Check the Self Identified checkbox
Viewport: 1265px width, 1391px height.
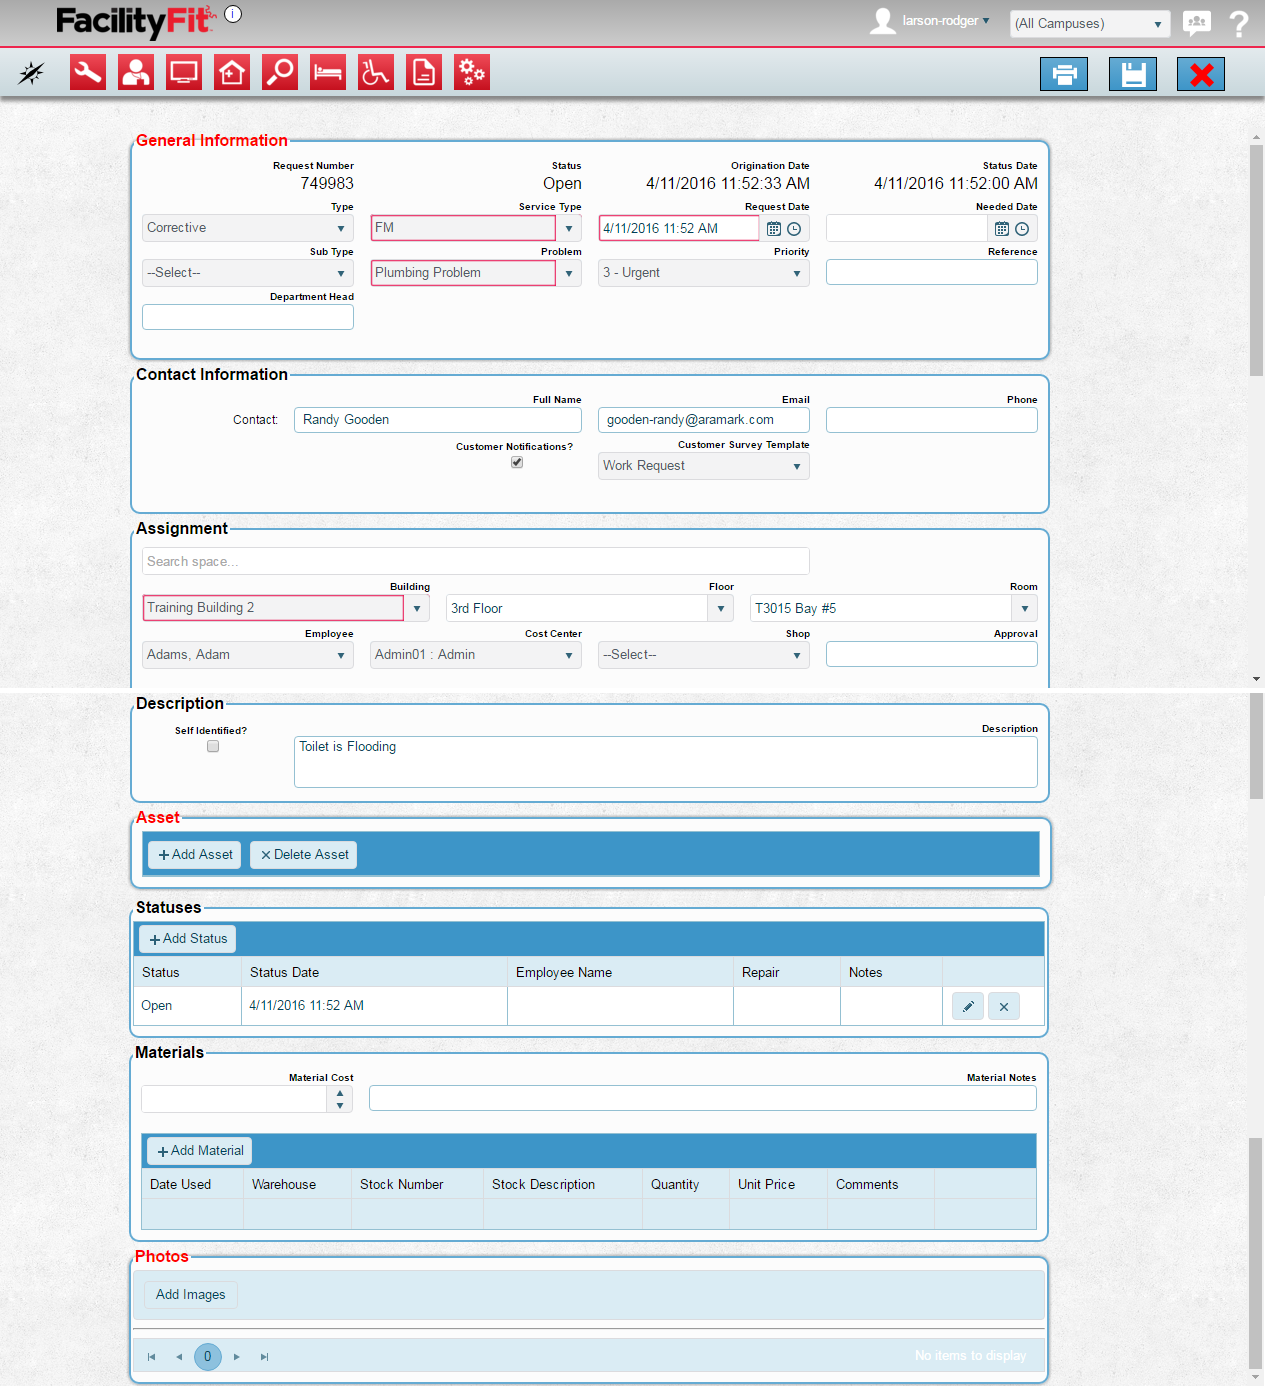click(x=213, y=747)
